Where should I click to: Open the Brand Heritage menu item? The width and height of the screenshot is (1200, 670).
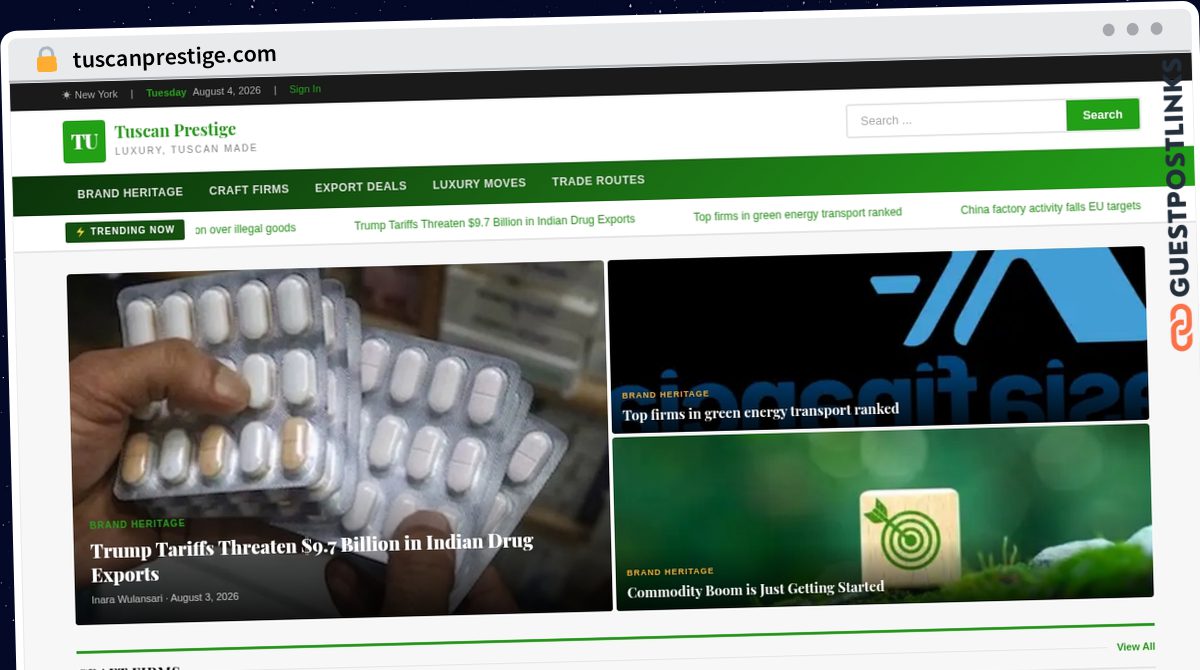(130, 193)
